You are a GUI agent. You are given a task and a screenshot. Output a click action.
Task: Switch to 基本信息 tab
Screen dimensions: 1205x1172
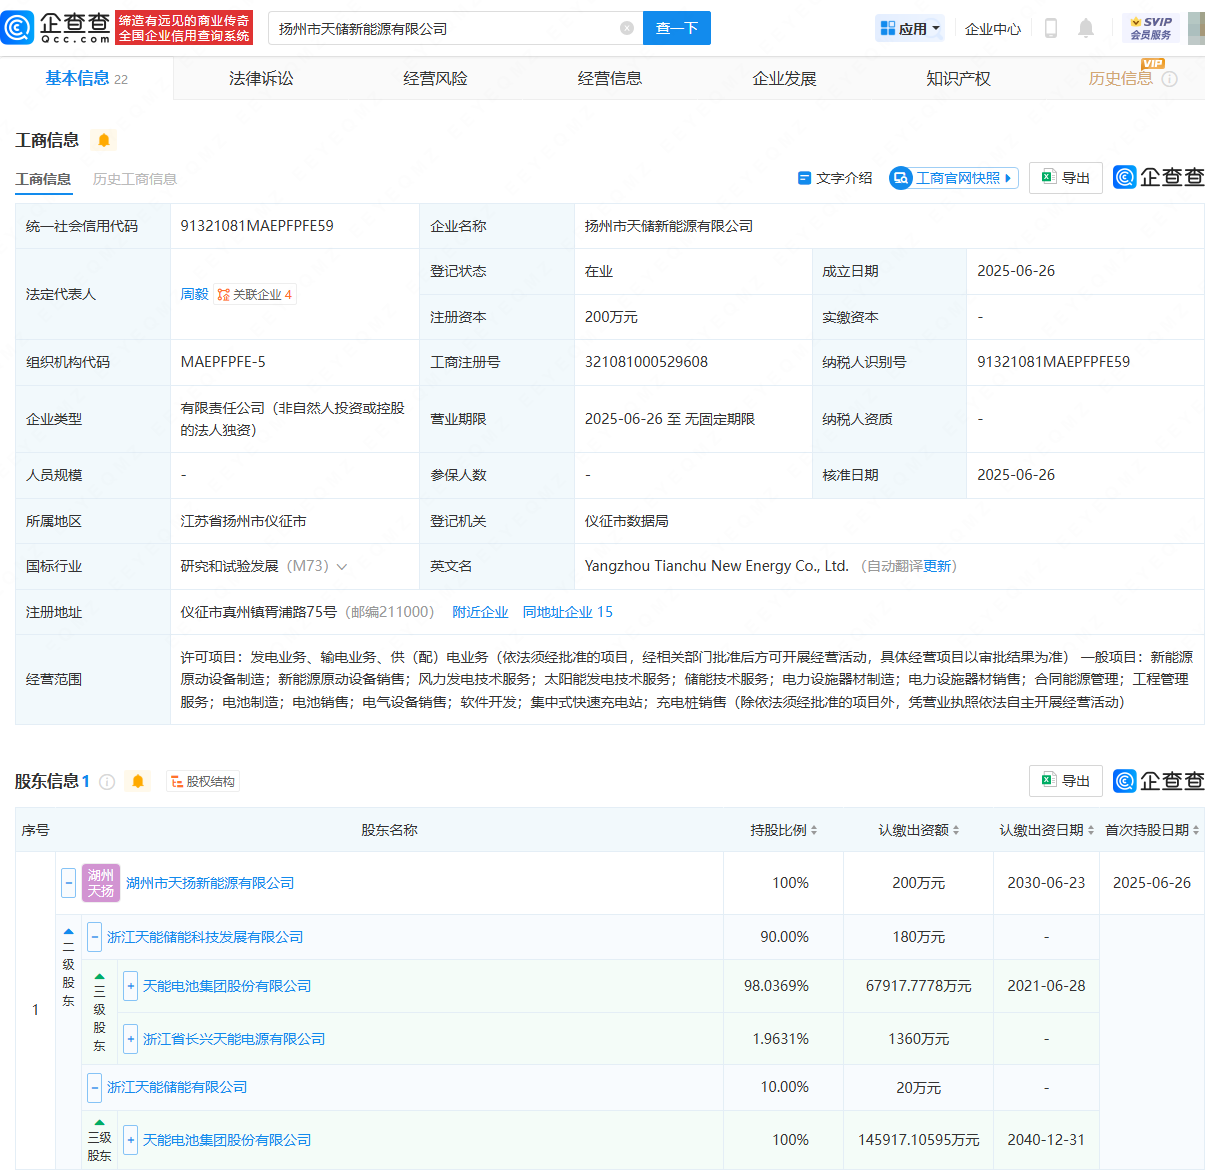pyautogui.click(x=86, y=78)
